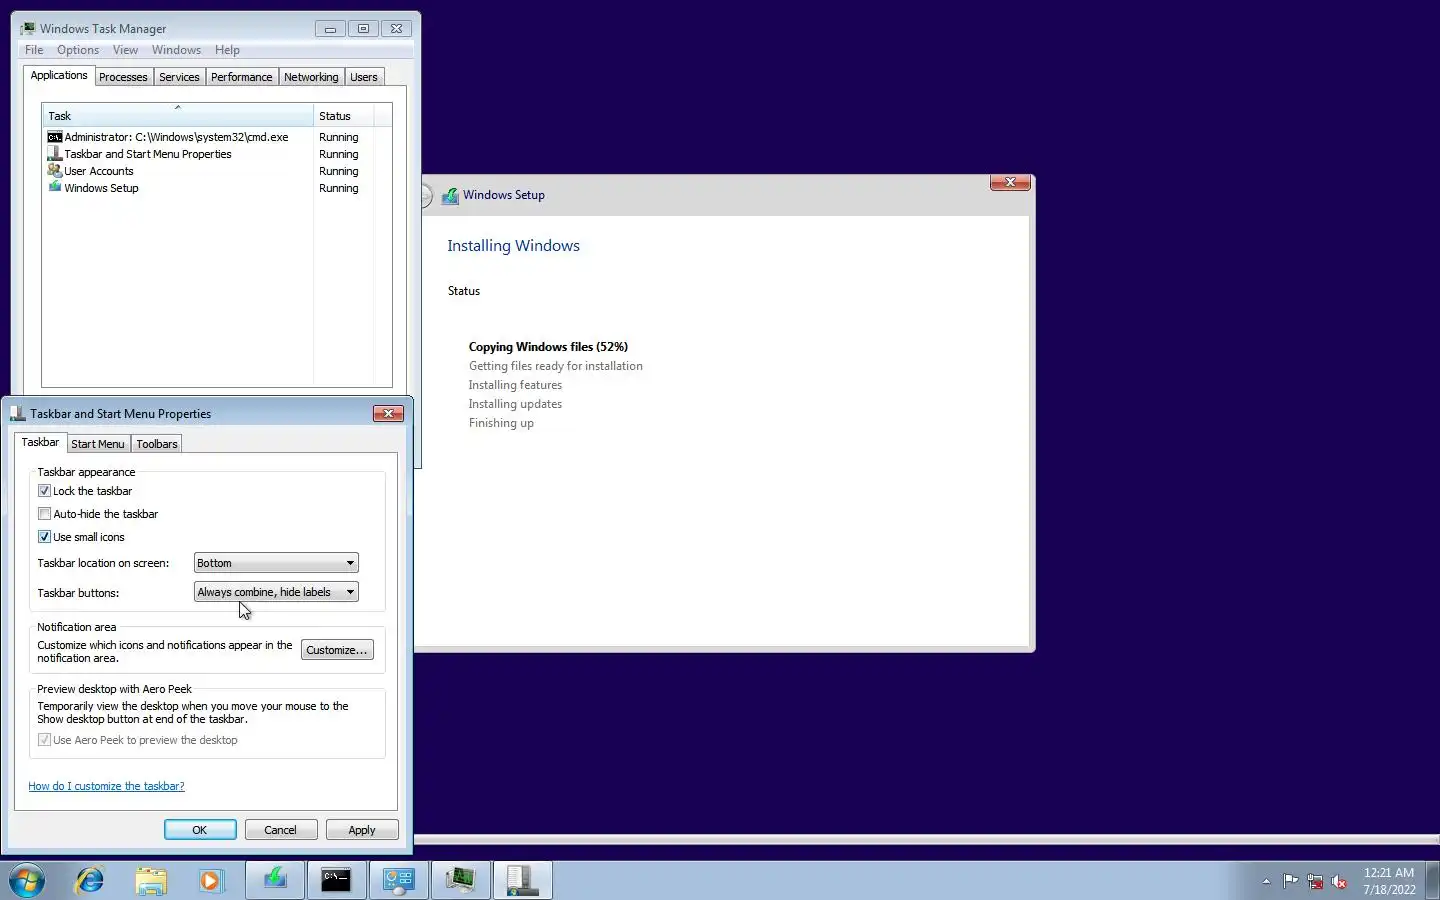
Task: Click Taskbar Properties title bar icon
Action: 18,414
